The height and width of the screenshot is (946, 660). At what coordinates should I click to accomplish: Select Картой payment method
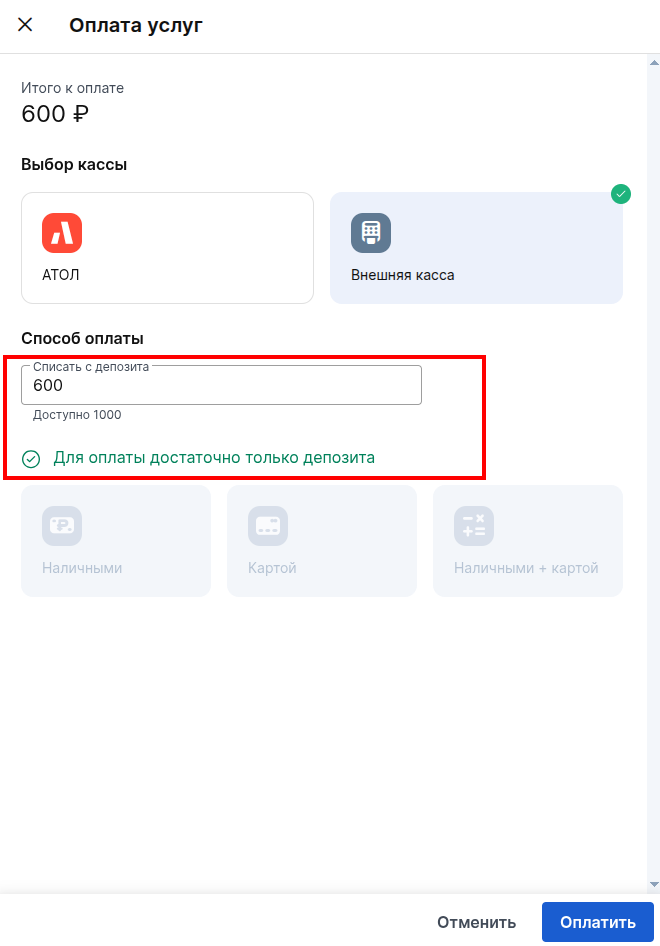[x=322, y=541]
